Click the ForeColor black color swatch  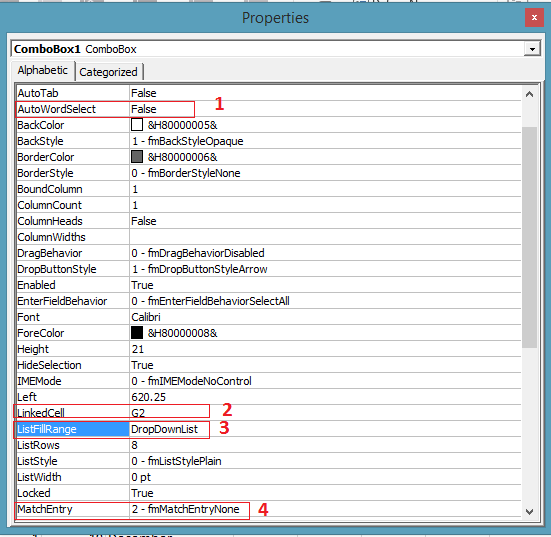(x=137, y=333)
